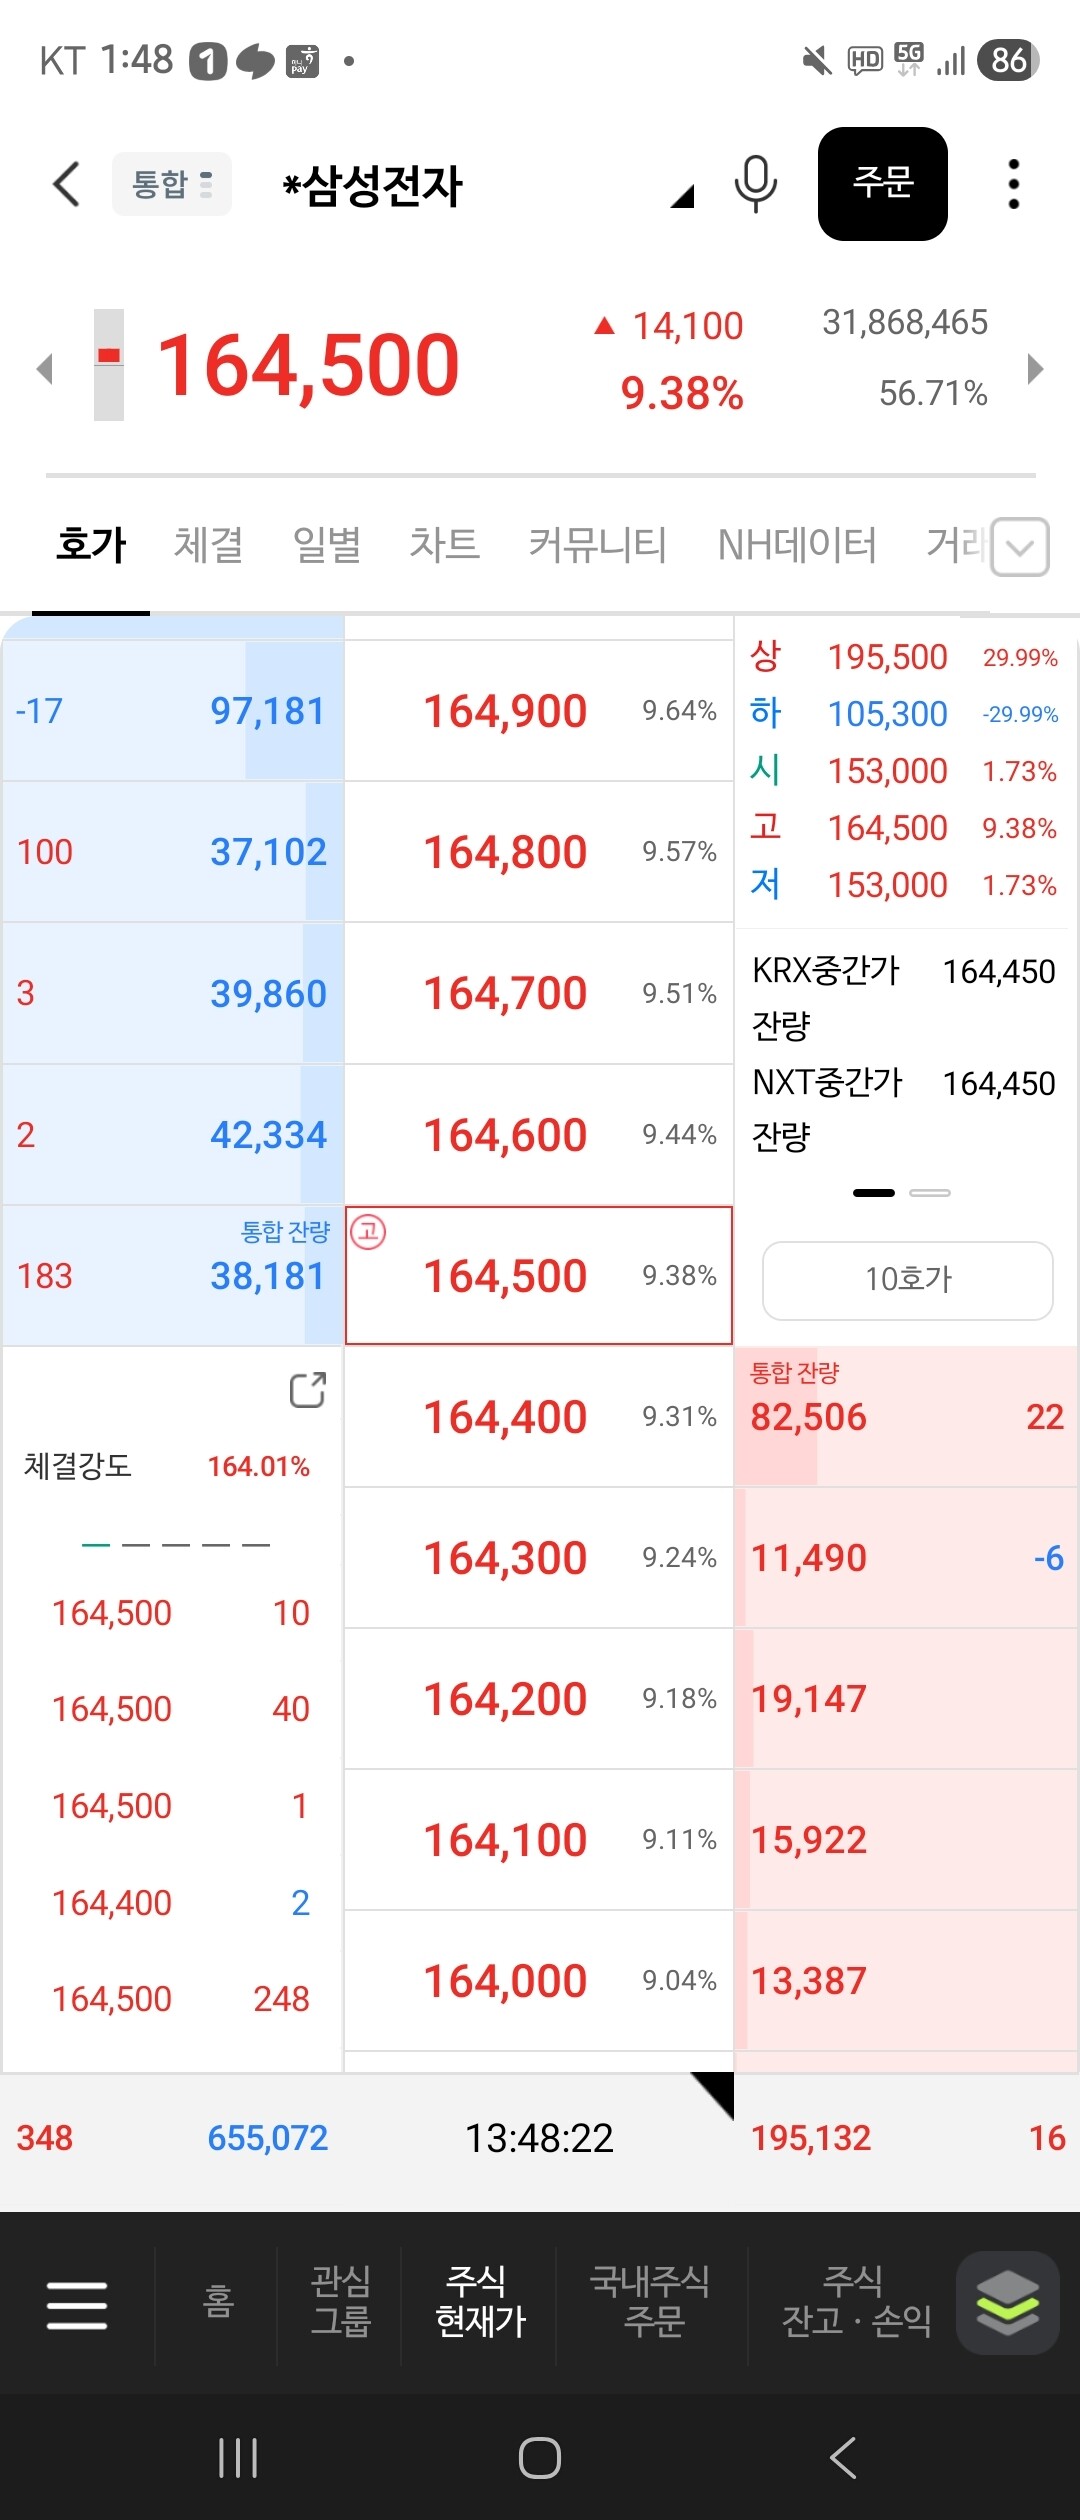Expand the tab list chevron dropdown

tap(1020, 547)
